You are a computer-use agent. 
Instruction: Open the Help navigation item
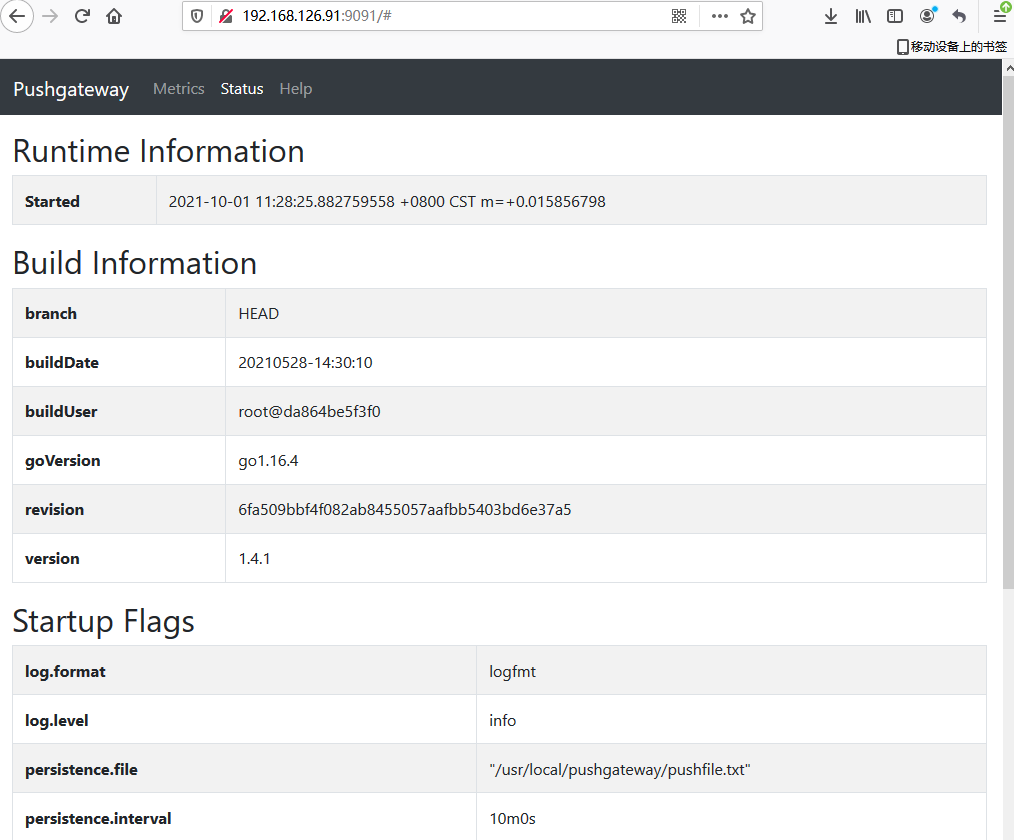(296, 89)
